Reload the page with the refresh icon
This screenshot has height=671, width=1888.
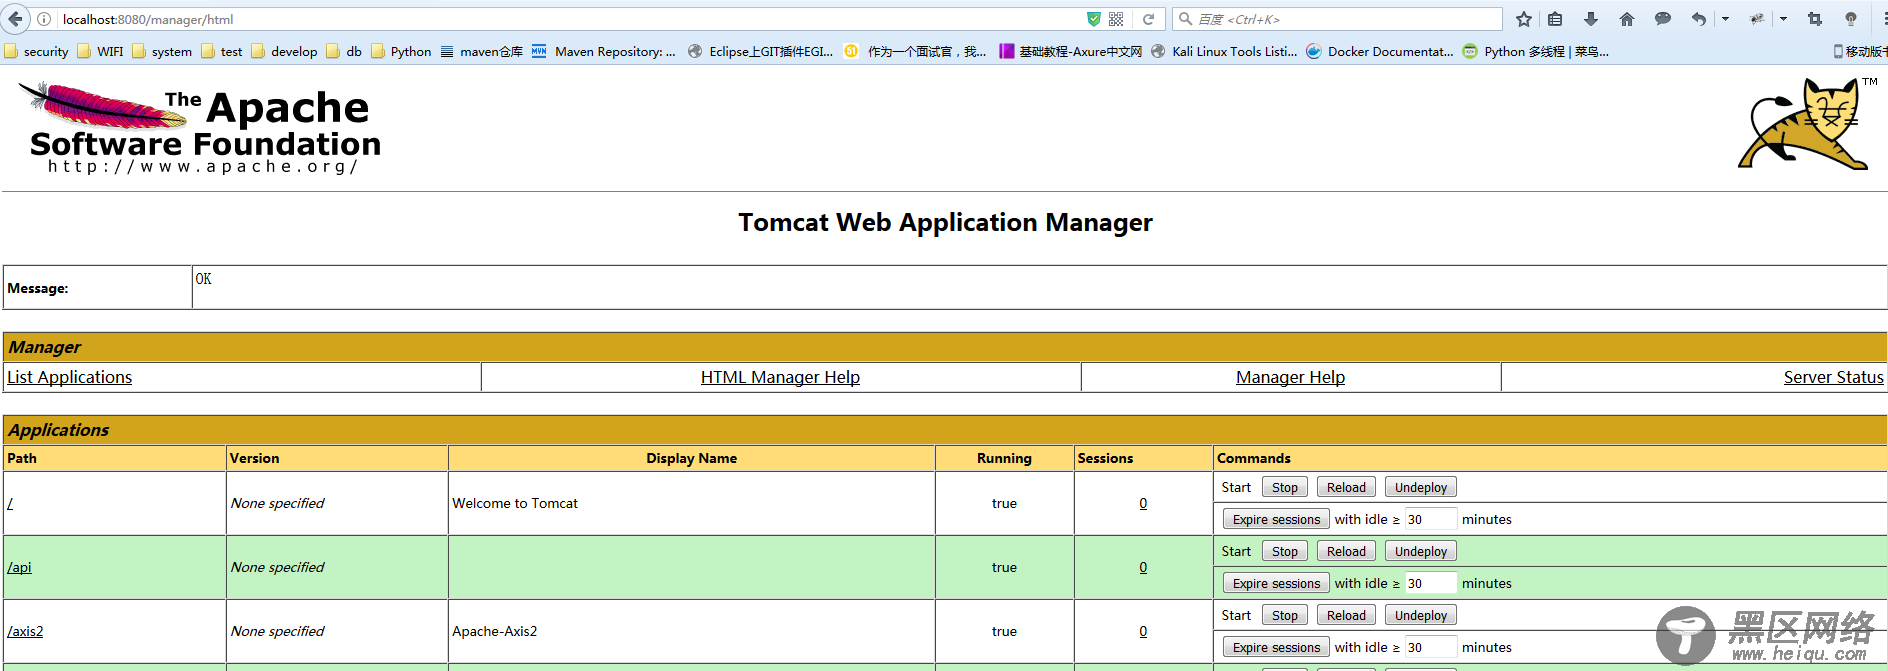[x=1149, y=19]
